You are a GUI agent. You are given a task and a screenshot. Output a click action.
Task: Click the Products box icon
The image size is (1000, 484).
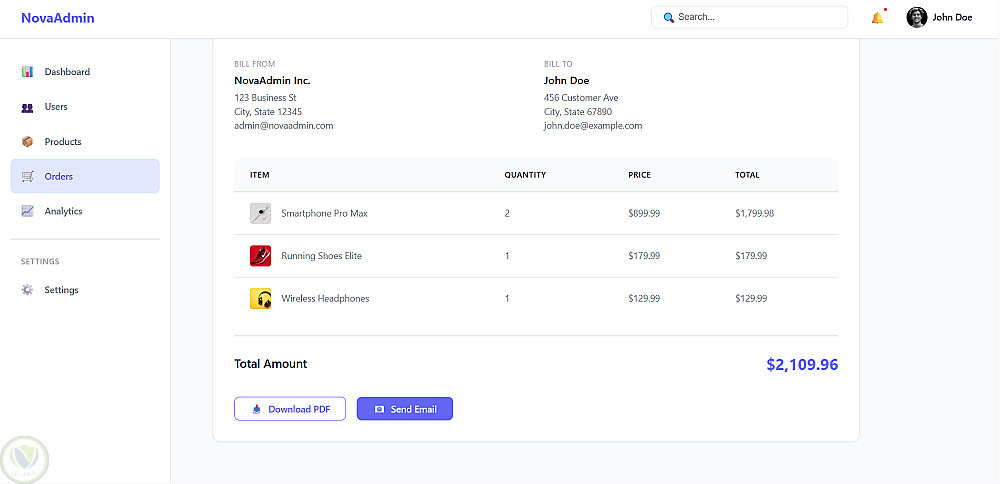[27, 142]
